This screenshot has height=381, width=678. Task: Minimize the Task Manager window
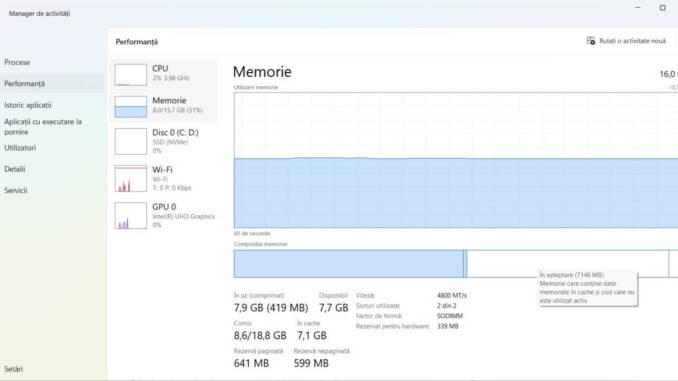[x=638, y=7]
